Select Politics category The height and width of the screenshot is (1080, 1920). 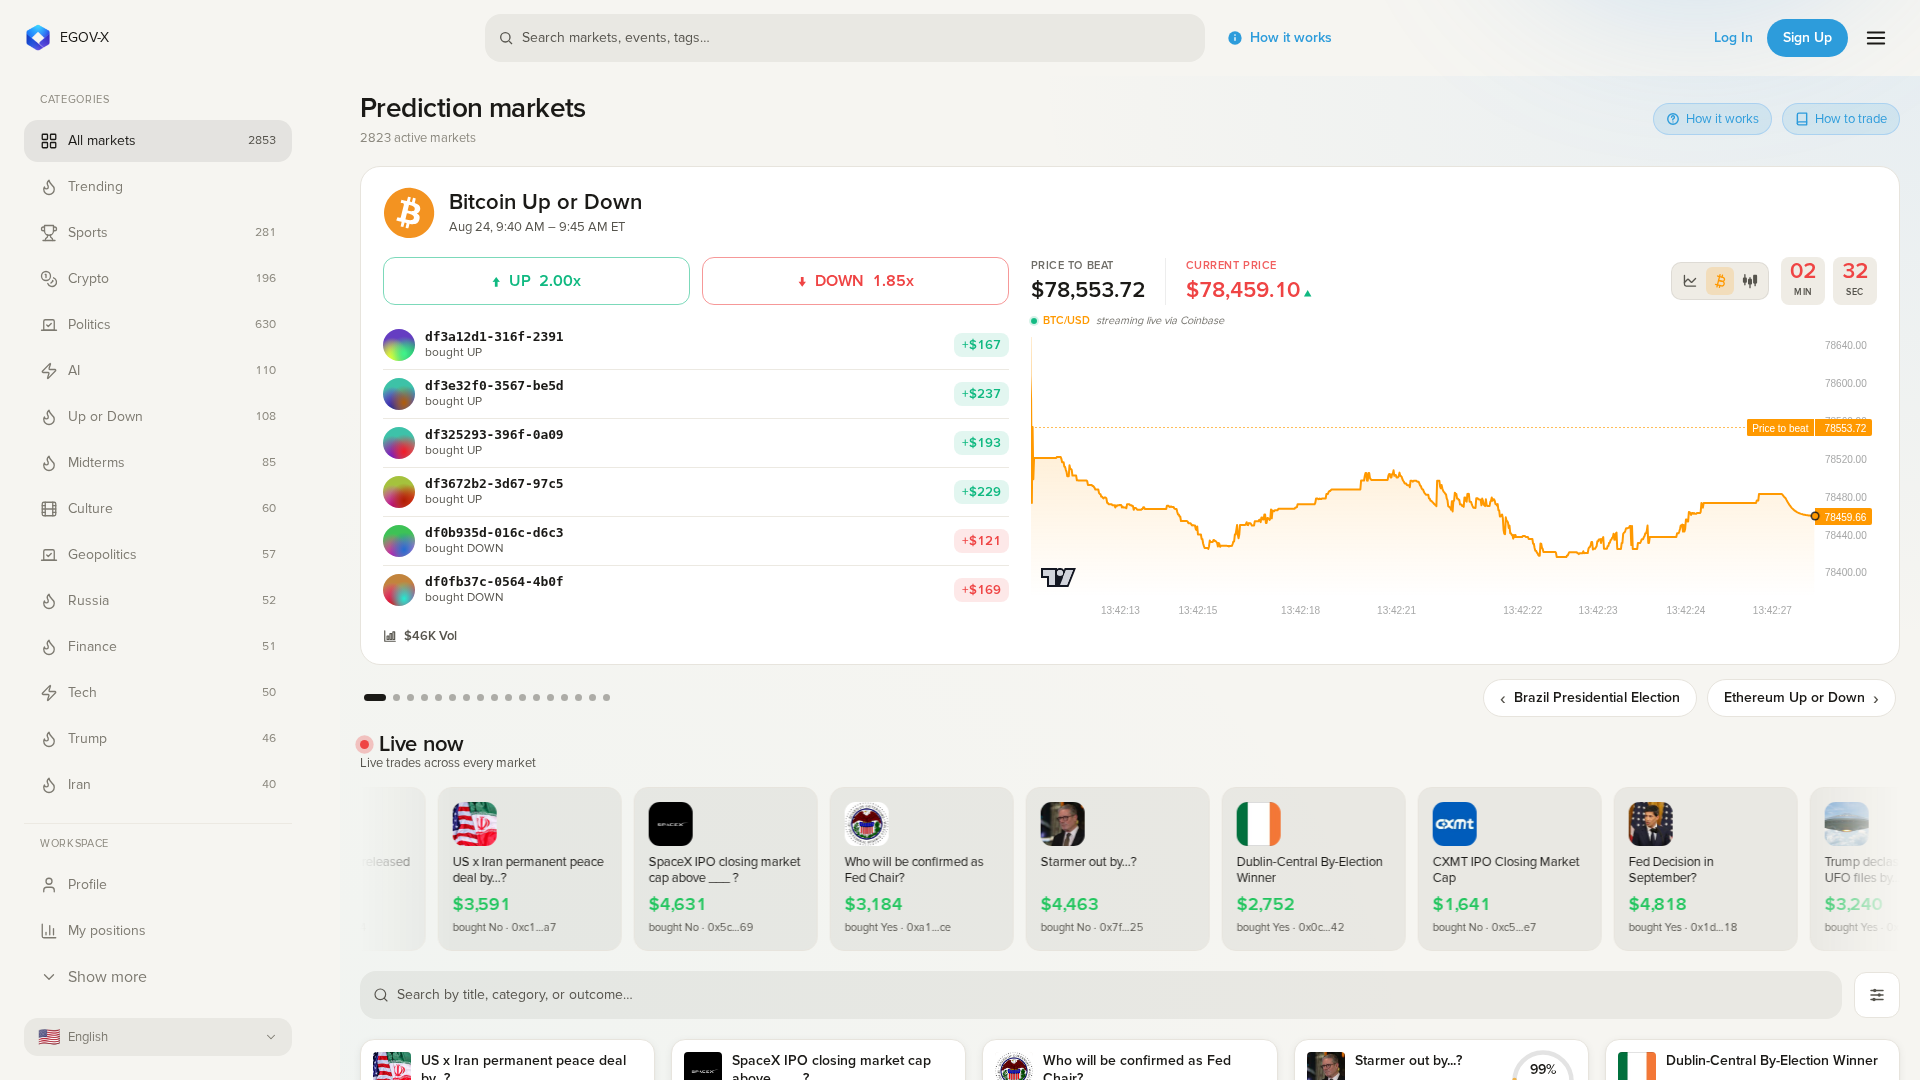(158, 325)
